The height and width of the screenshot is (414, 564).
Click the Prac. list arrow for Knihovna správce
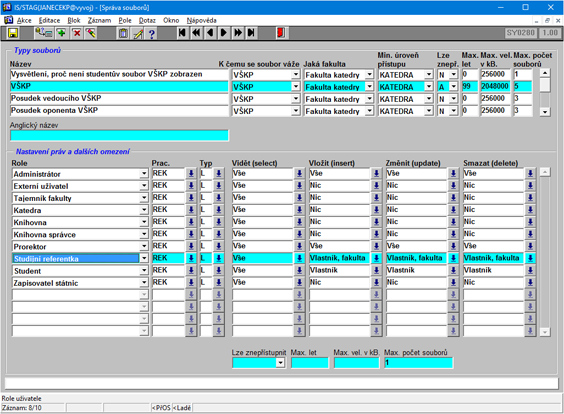(x=191, y=234)
